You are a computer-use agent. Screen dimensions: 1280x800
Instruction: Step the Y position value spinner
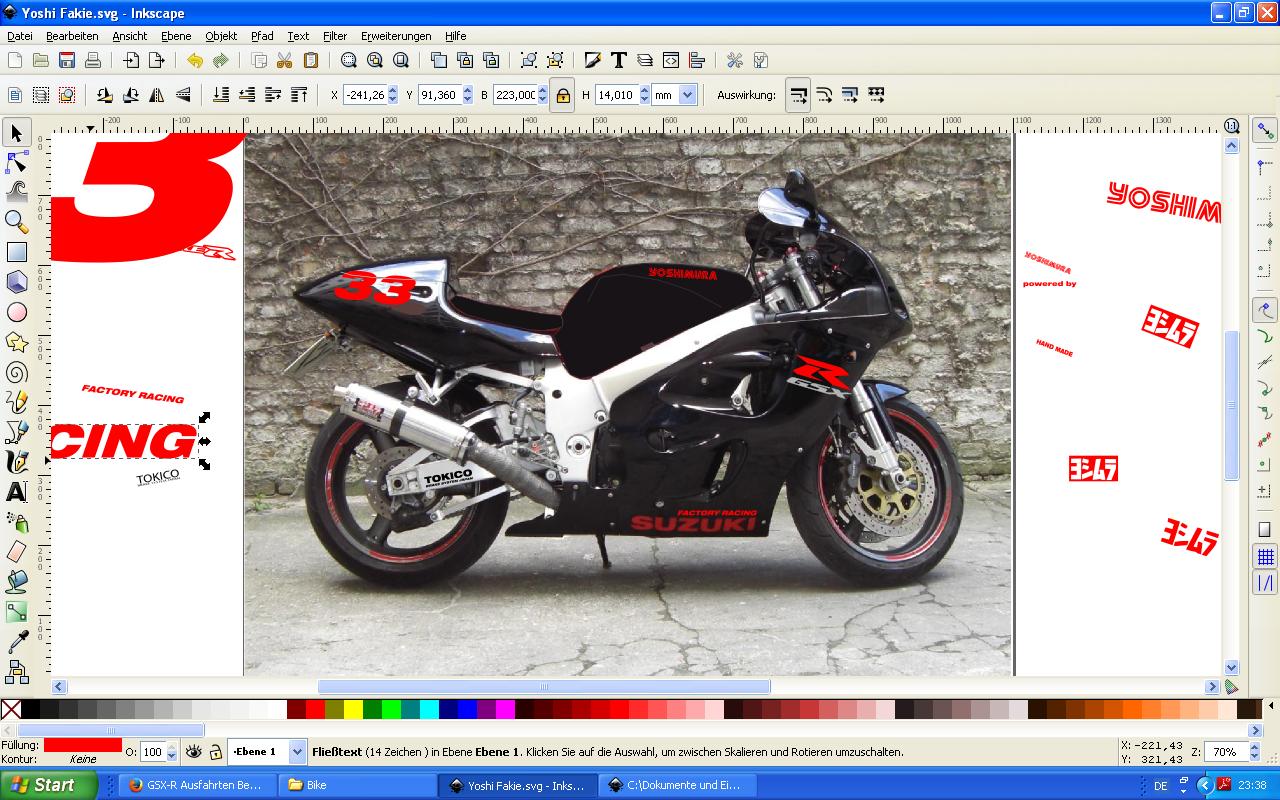point(466,95)
